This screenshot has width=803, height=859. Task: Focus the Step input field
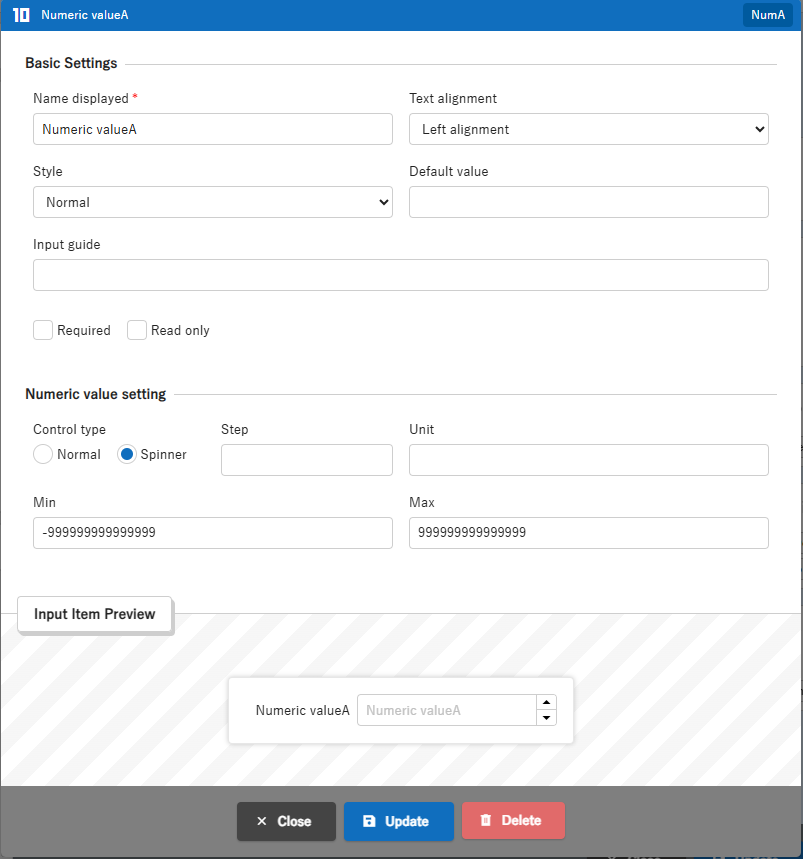tap(307, 460)
